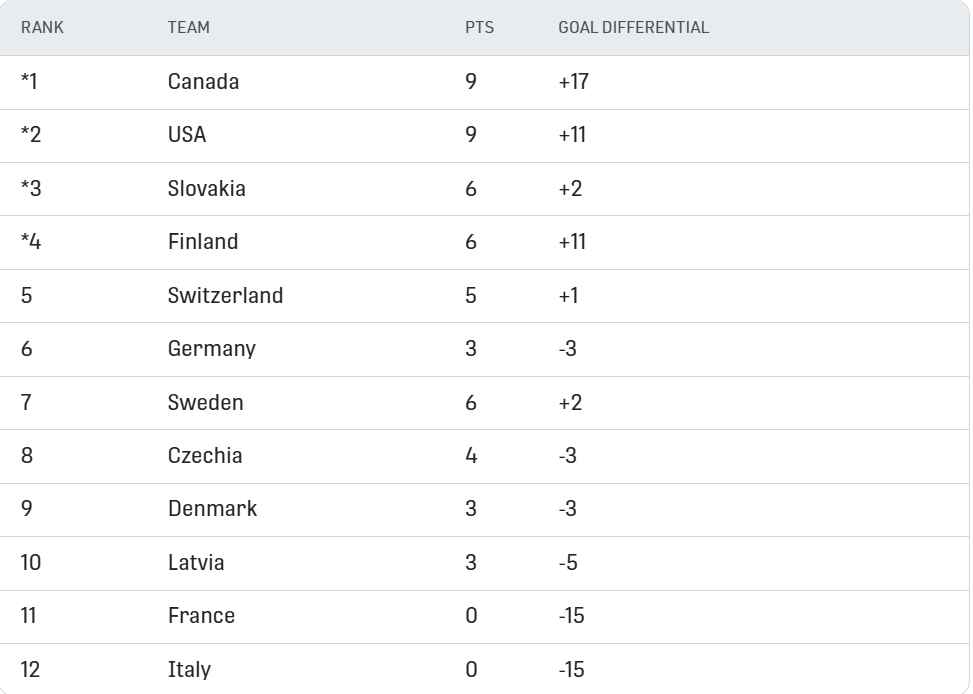
Task: Click the Slovakia team name
Action: point(206,189)
